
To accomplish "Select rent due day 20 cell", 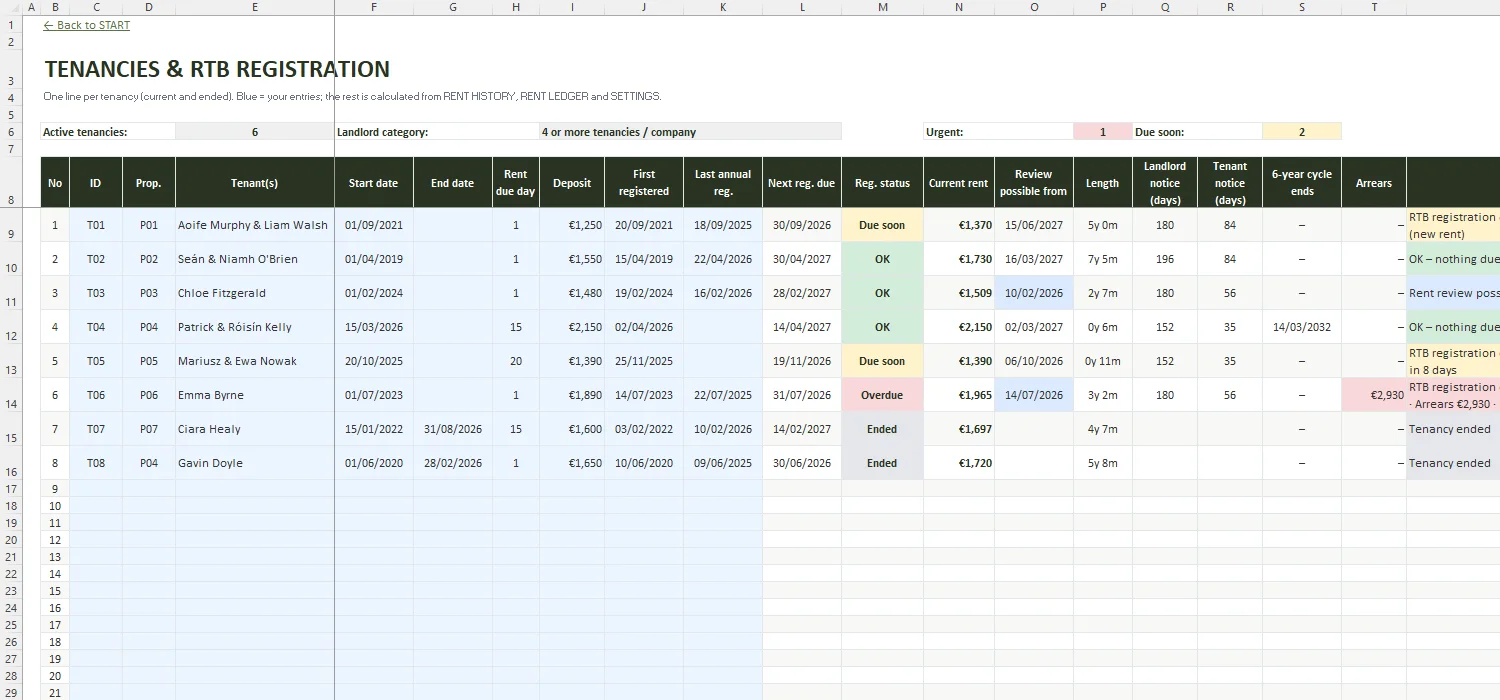I will pyautogui.click(x=516, y=361).
